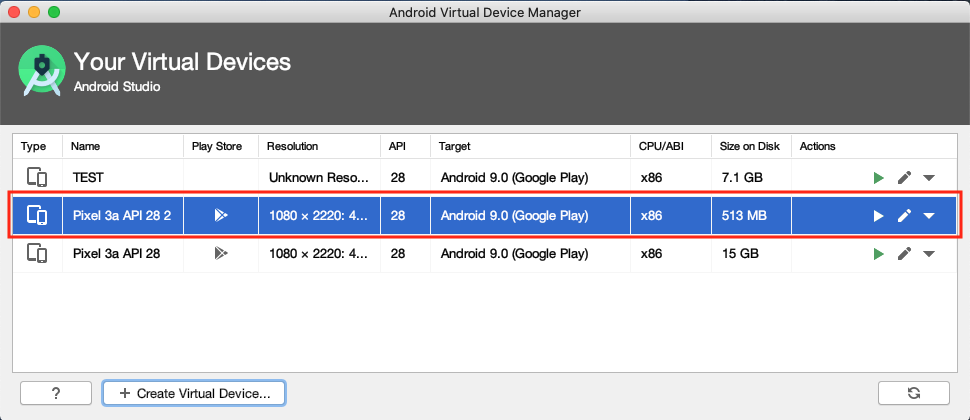The image size is (970, 420).
Task: Start the Pixel 3a API 28 device
Action: (878, 254)
